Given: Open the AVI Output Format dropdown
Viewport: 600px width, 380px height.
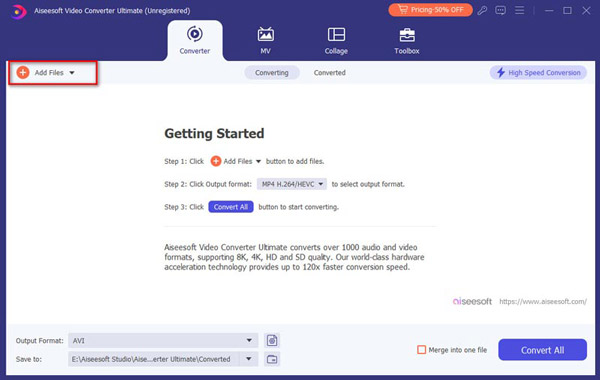Looking at the screenshot, I should (163, 340).
